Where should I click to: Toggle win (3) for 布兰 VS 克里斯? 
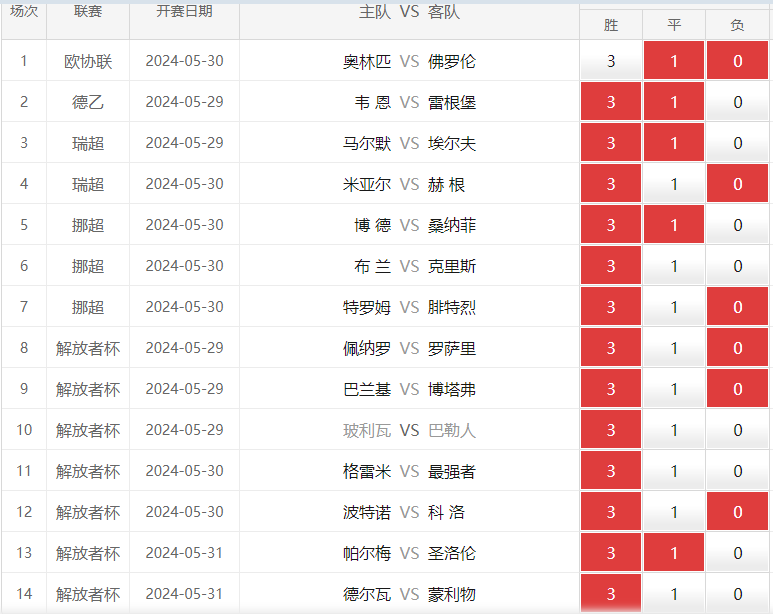click(611, 265)
